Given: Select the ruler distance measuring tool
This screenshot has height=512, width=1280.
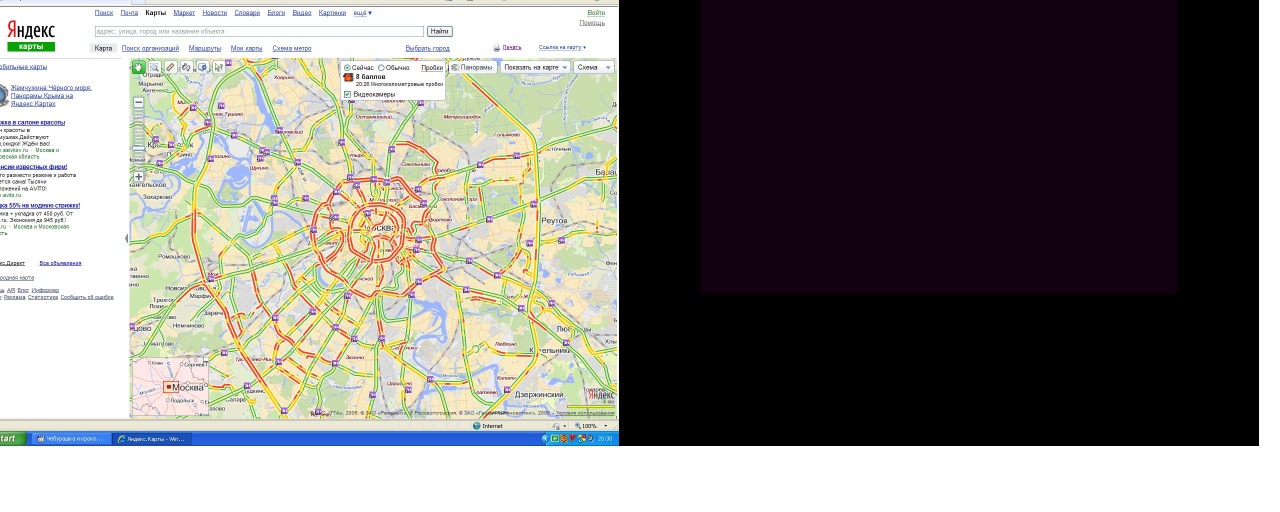Looking at the screenshot, I should coord(171,68).
